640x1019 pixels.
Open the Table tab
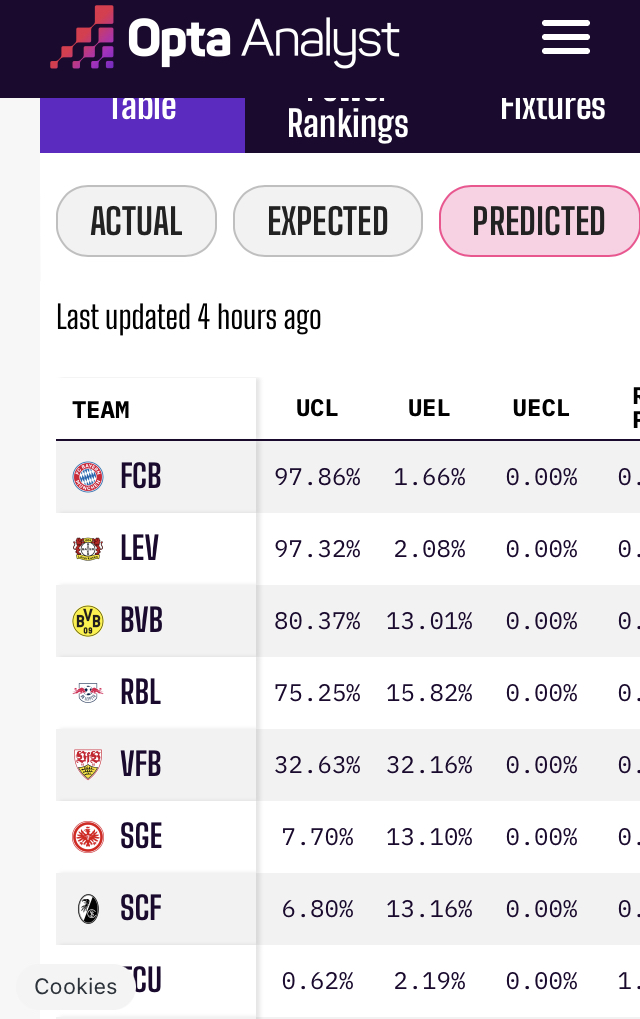click(142, 108)
